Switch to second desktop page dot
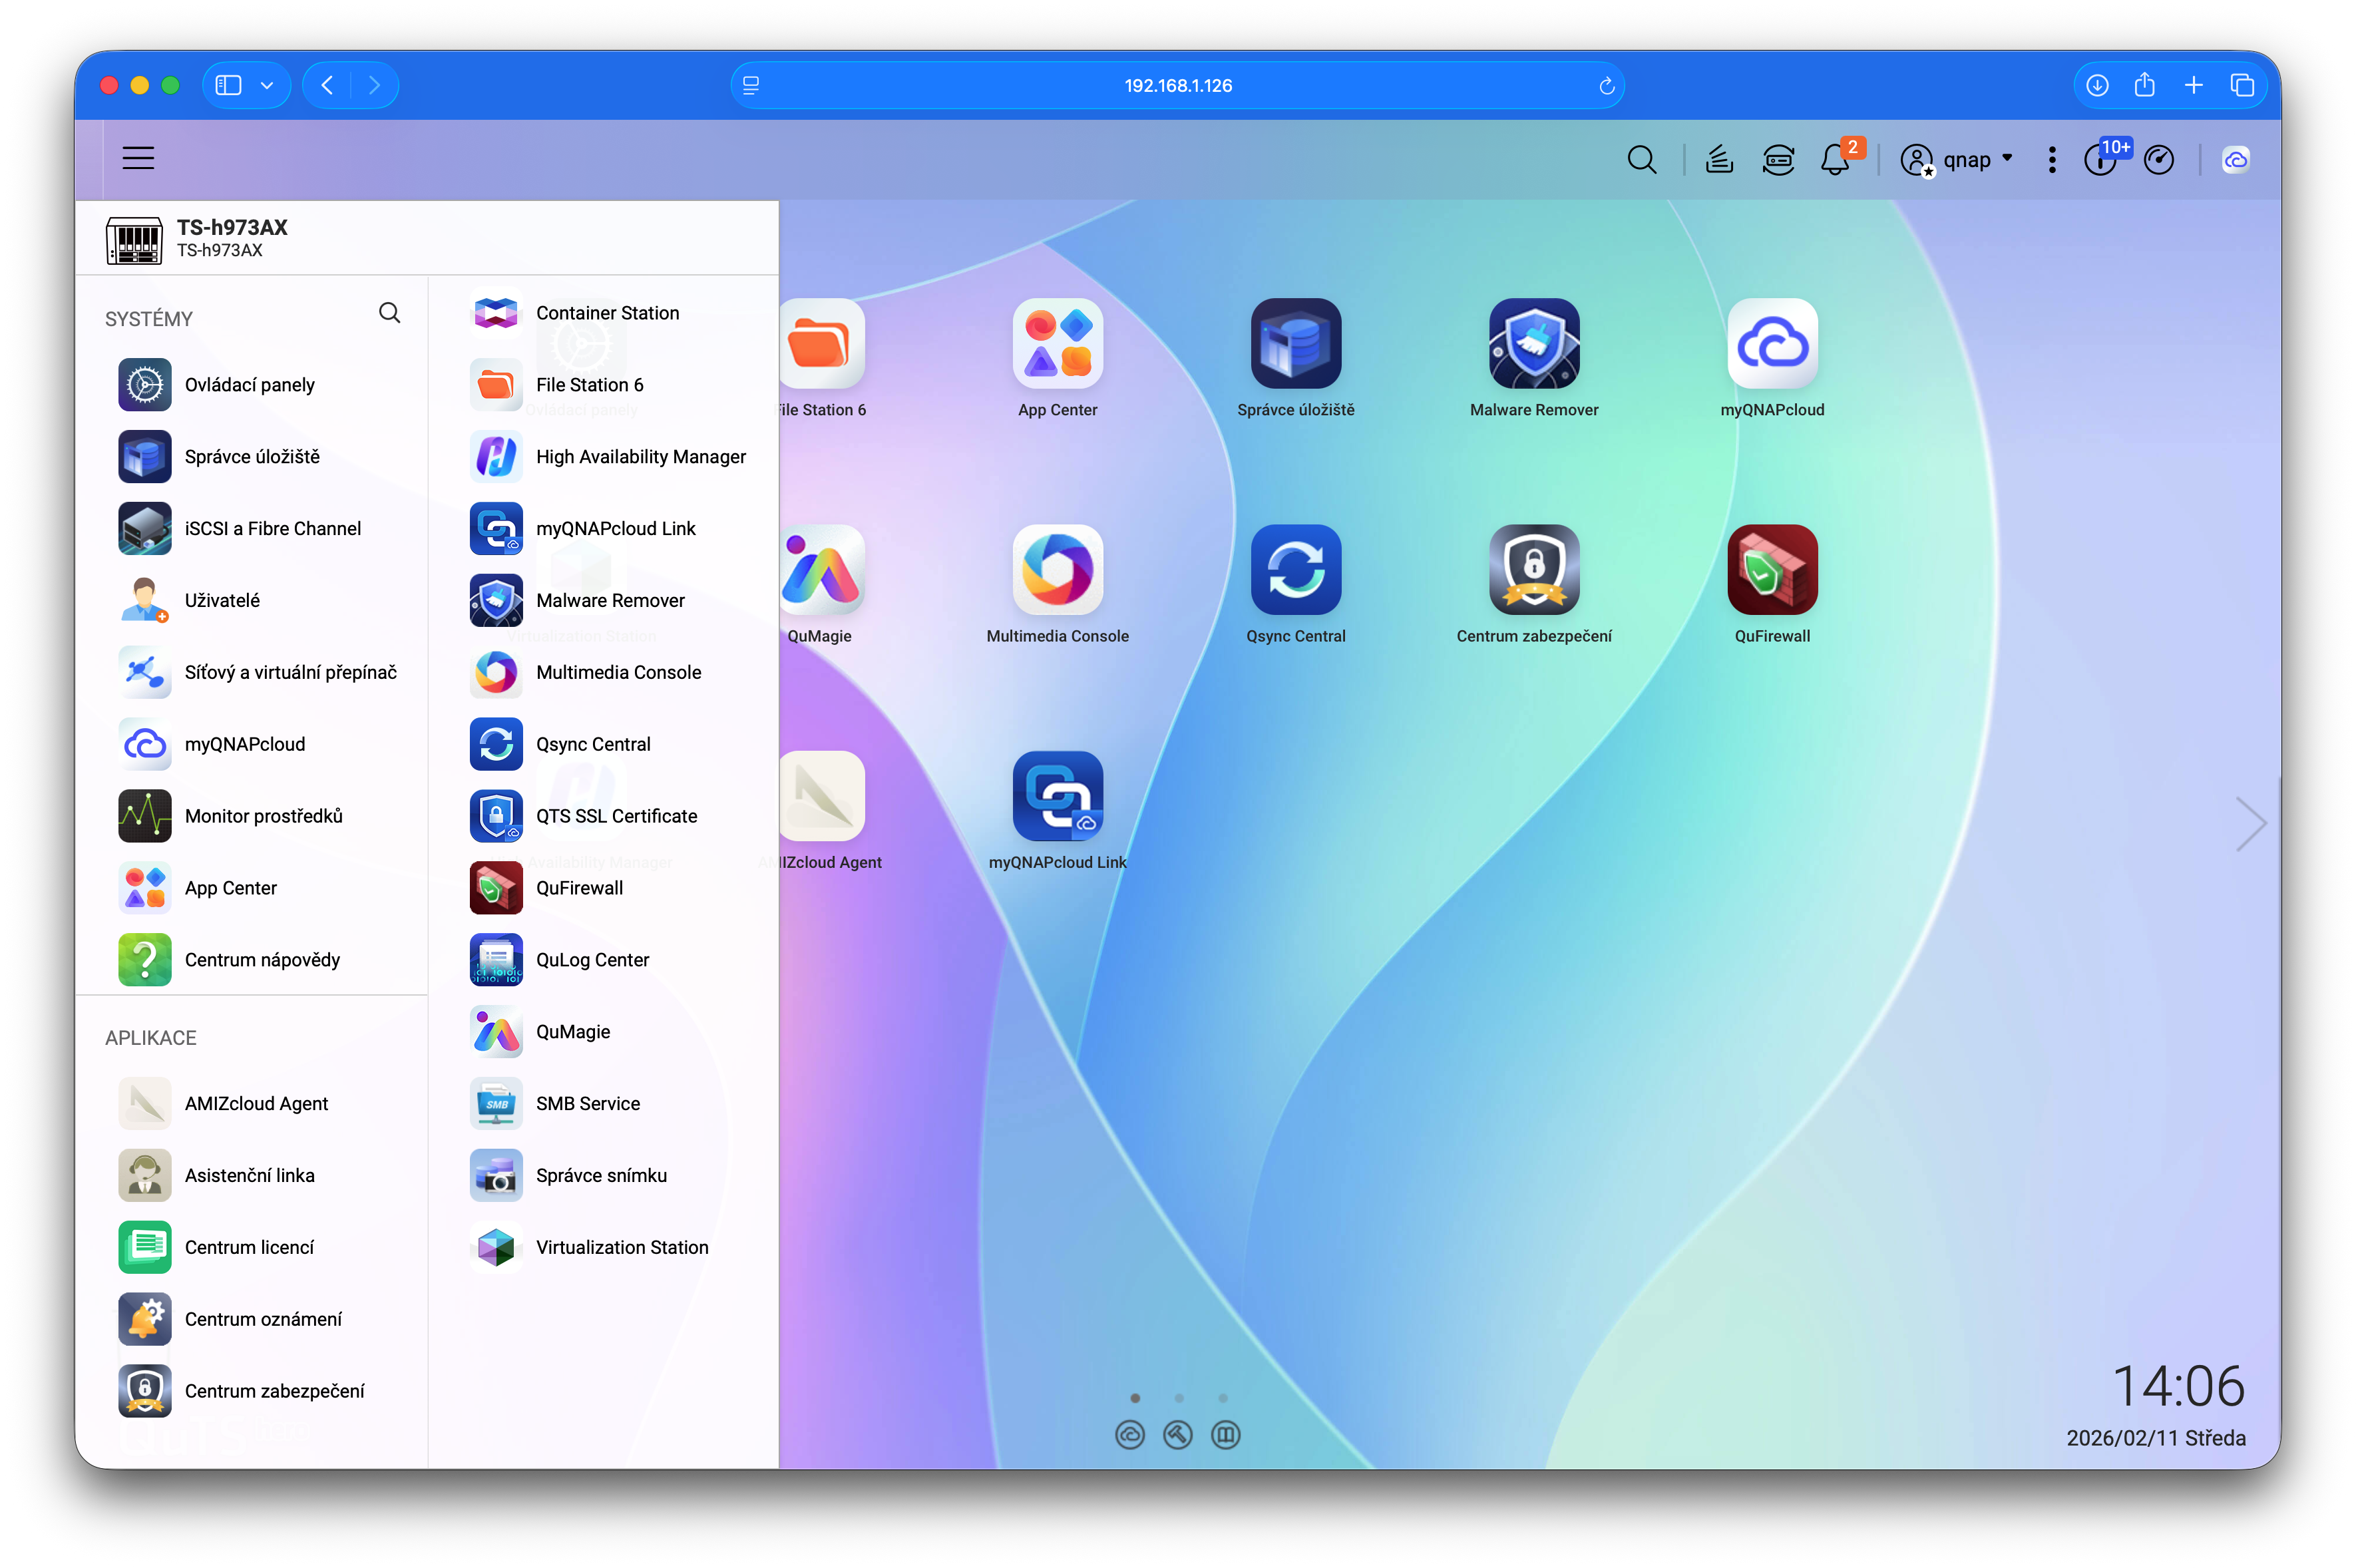 tap(1179, 1398)
